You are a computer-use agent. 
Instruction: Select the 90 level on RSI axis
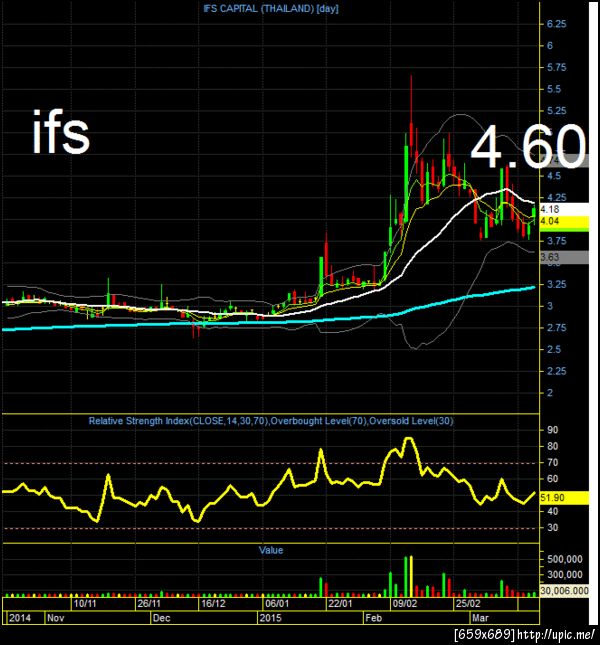553,430
